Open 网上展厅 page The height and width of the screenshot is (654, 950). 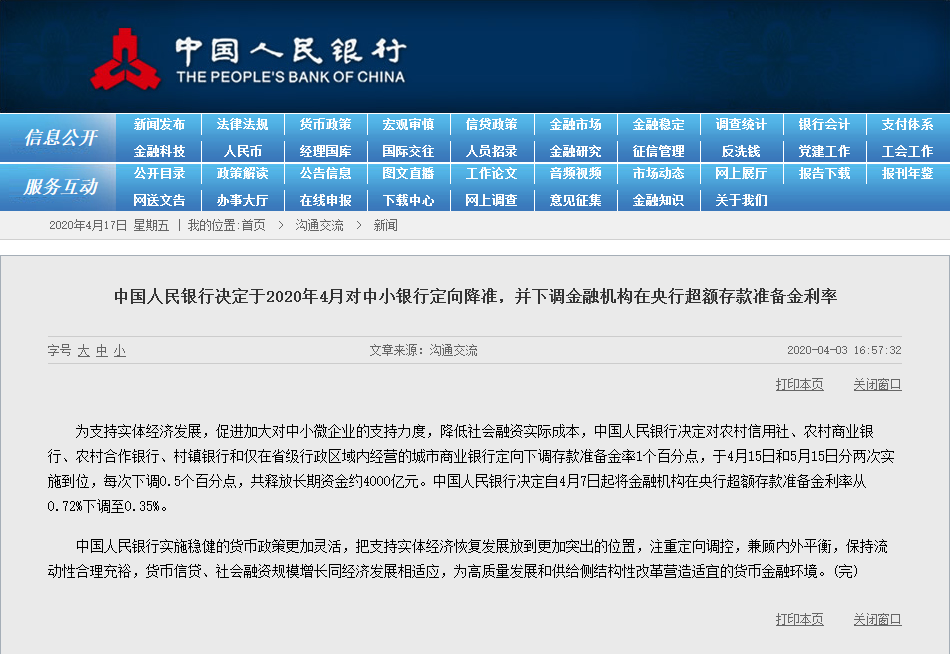tap(741, 173)
